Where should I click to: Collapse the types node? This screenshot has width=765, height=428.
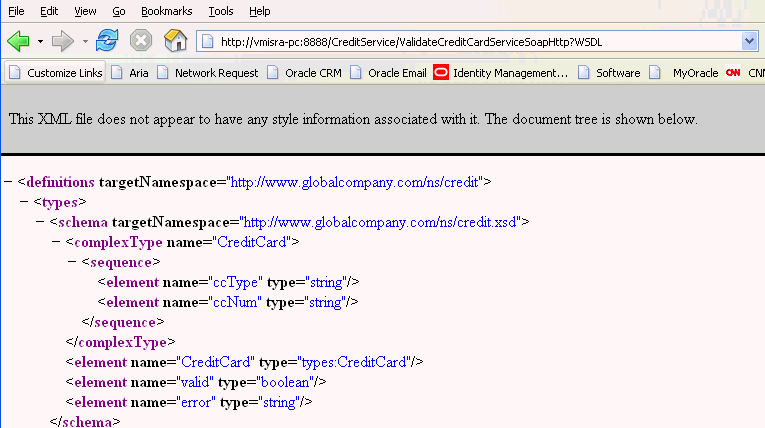pyautogui.click(x=24, y=202)
